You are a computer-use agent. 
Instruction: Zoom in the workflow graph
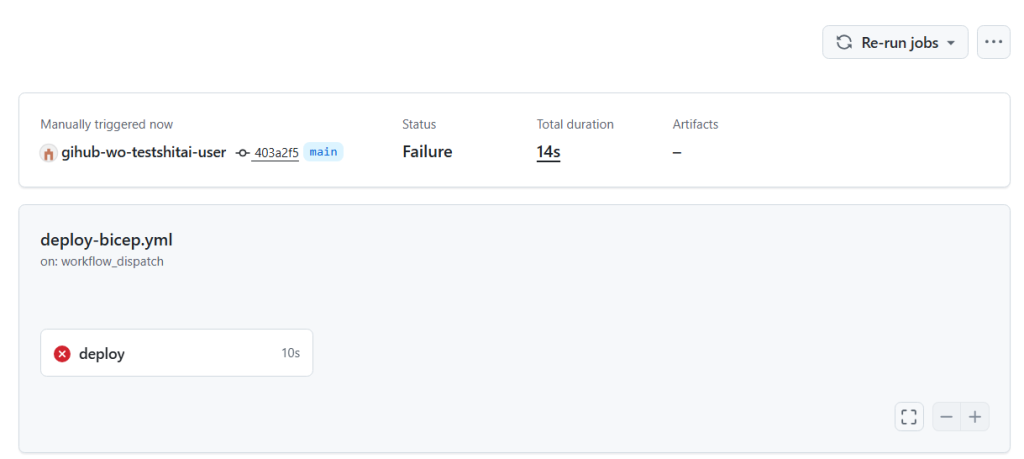(x=975, y=417)
